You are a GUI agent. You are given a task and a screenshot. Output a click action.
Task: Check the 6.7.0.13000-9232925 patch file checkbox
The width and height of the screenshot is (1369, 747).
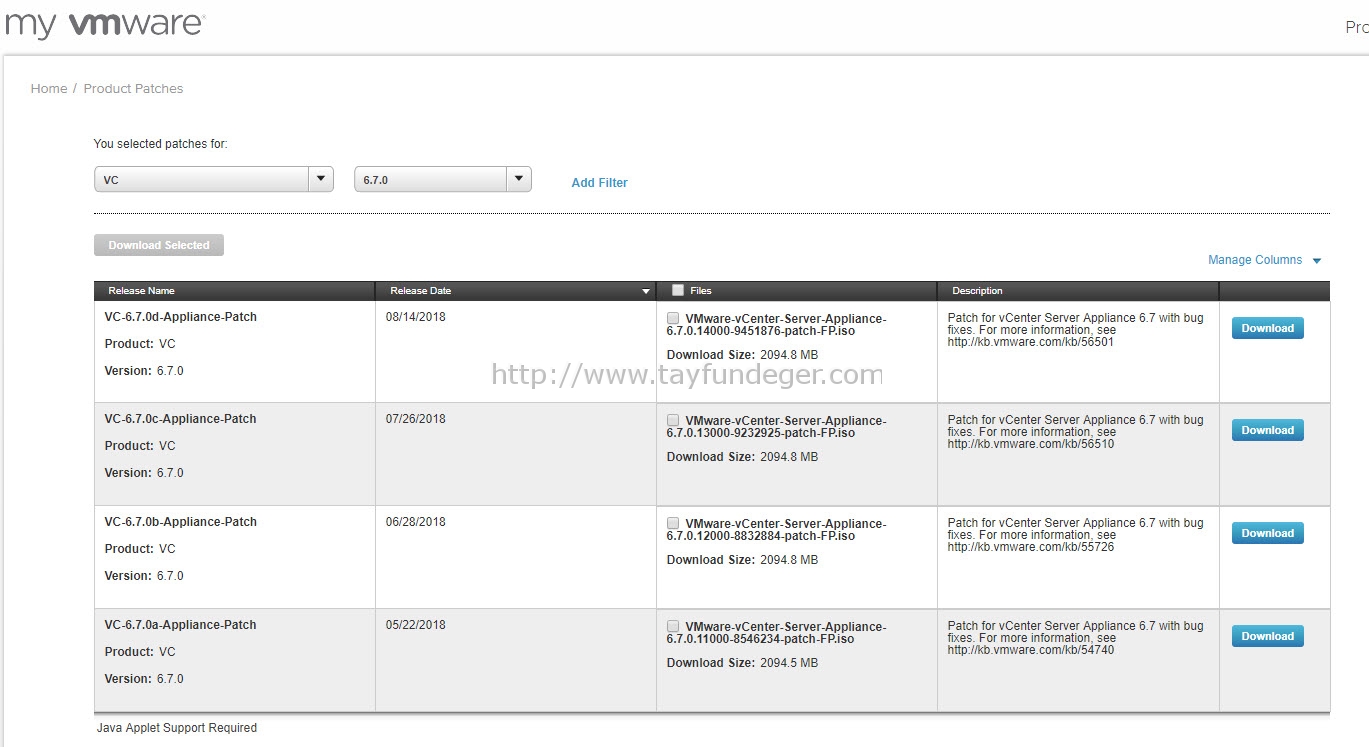click(673, 420)
